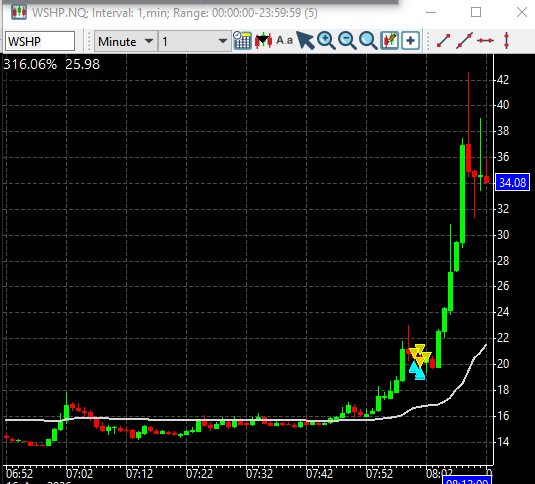Click the 20 price axis label
Image resolution: width=535 pixels, height=484 pixels.
click(503, 364)
